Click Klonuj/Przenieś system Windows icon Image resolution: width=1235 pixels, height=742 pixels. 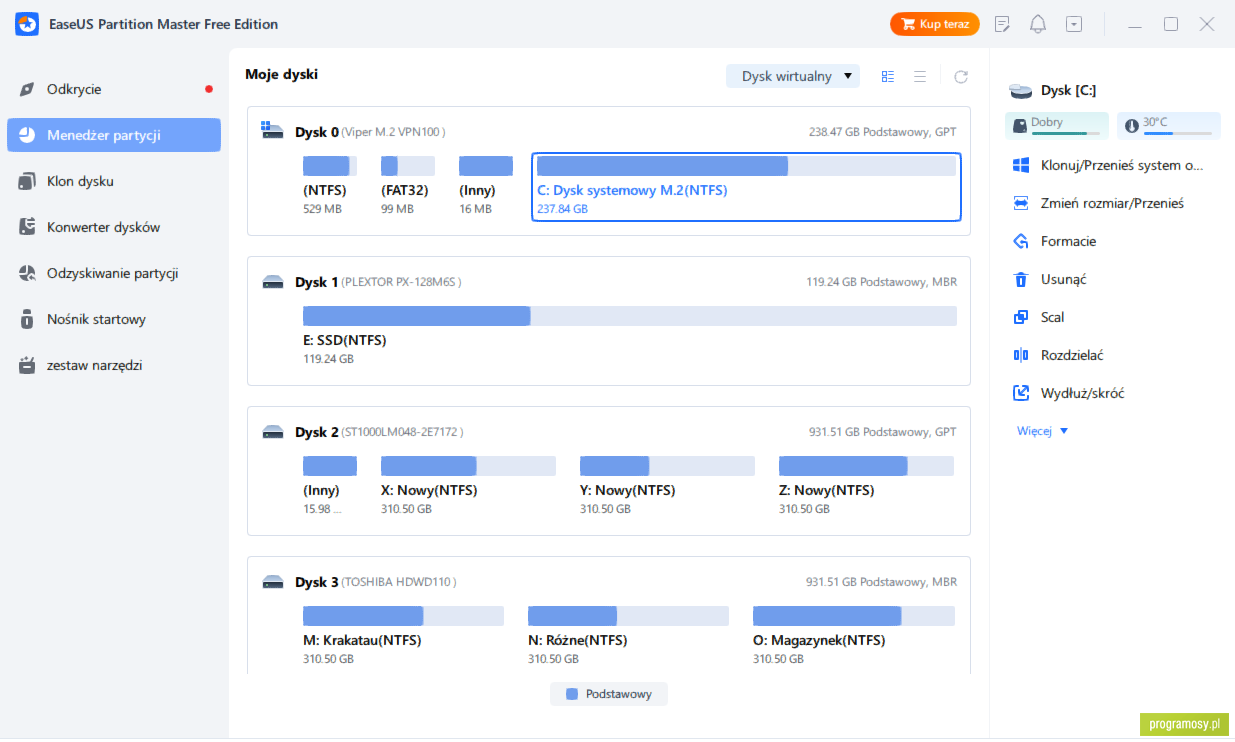(1021, 165)
